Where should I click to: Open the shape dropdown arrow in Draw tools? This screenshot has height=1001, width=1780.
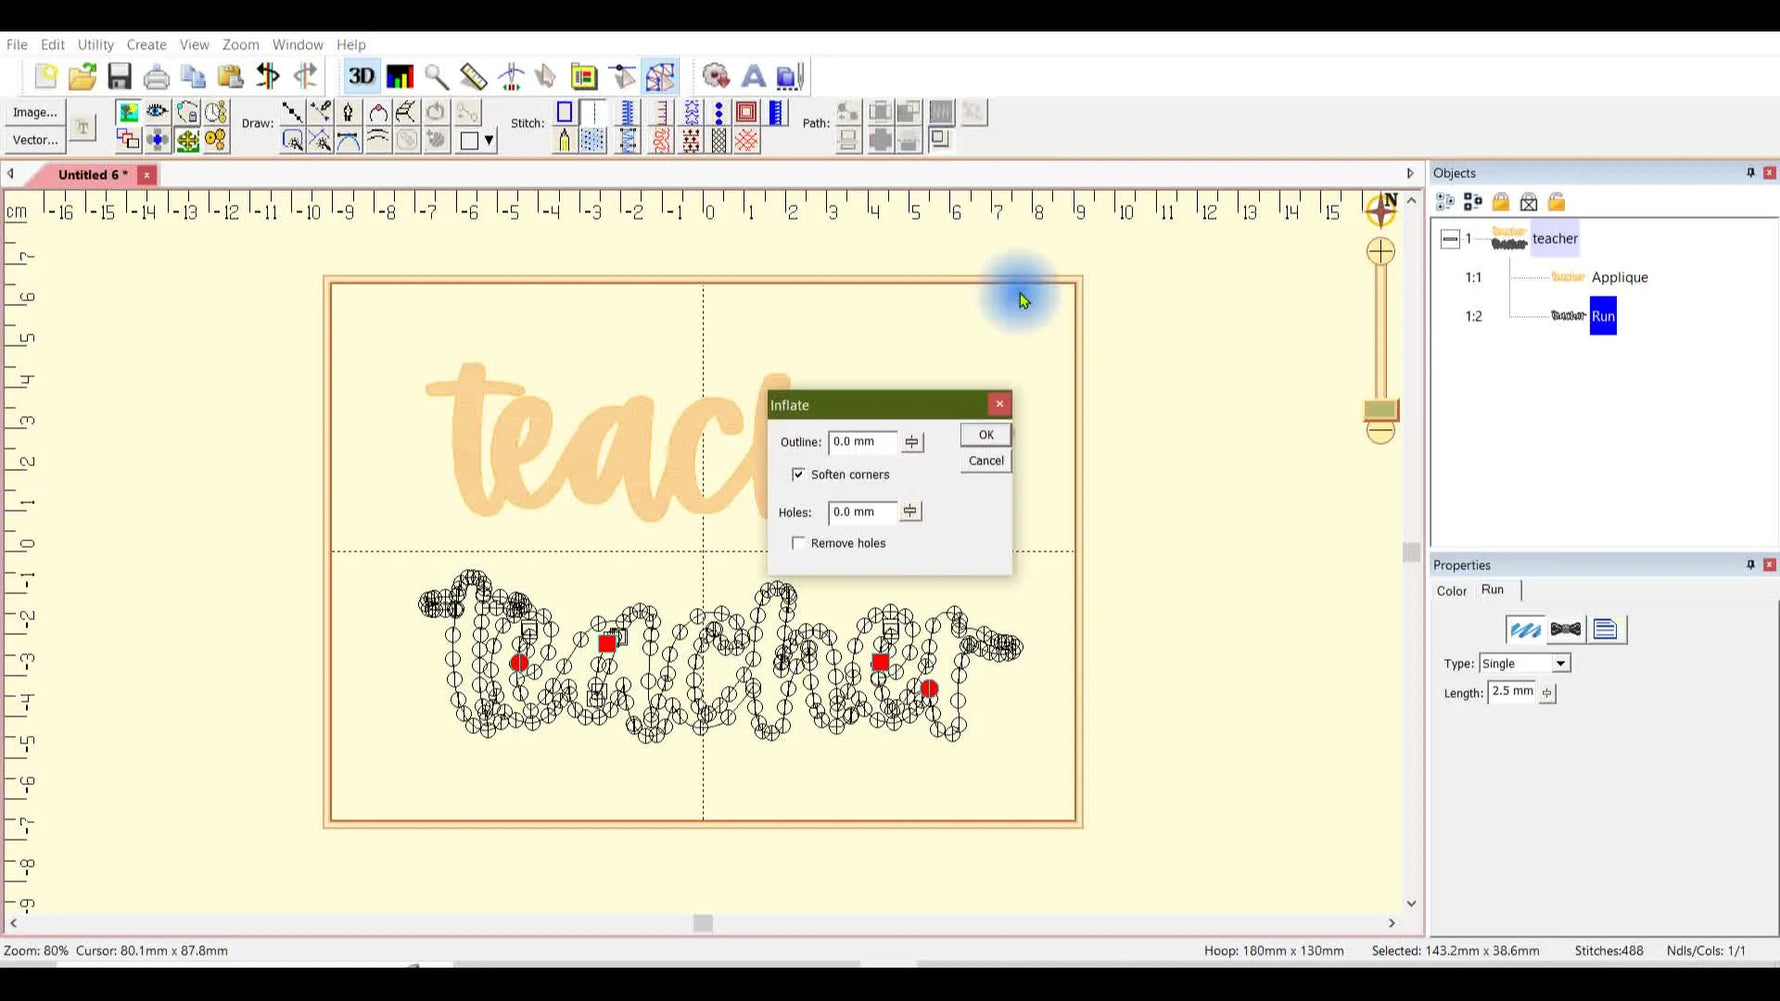pos(489,141)
